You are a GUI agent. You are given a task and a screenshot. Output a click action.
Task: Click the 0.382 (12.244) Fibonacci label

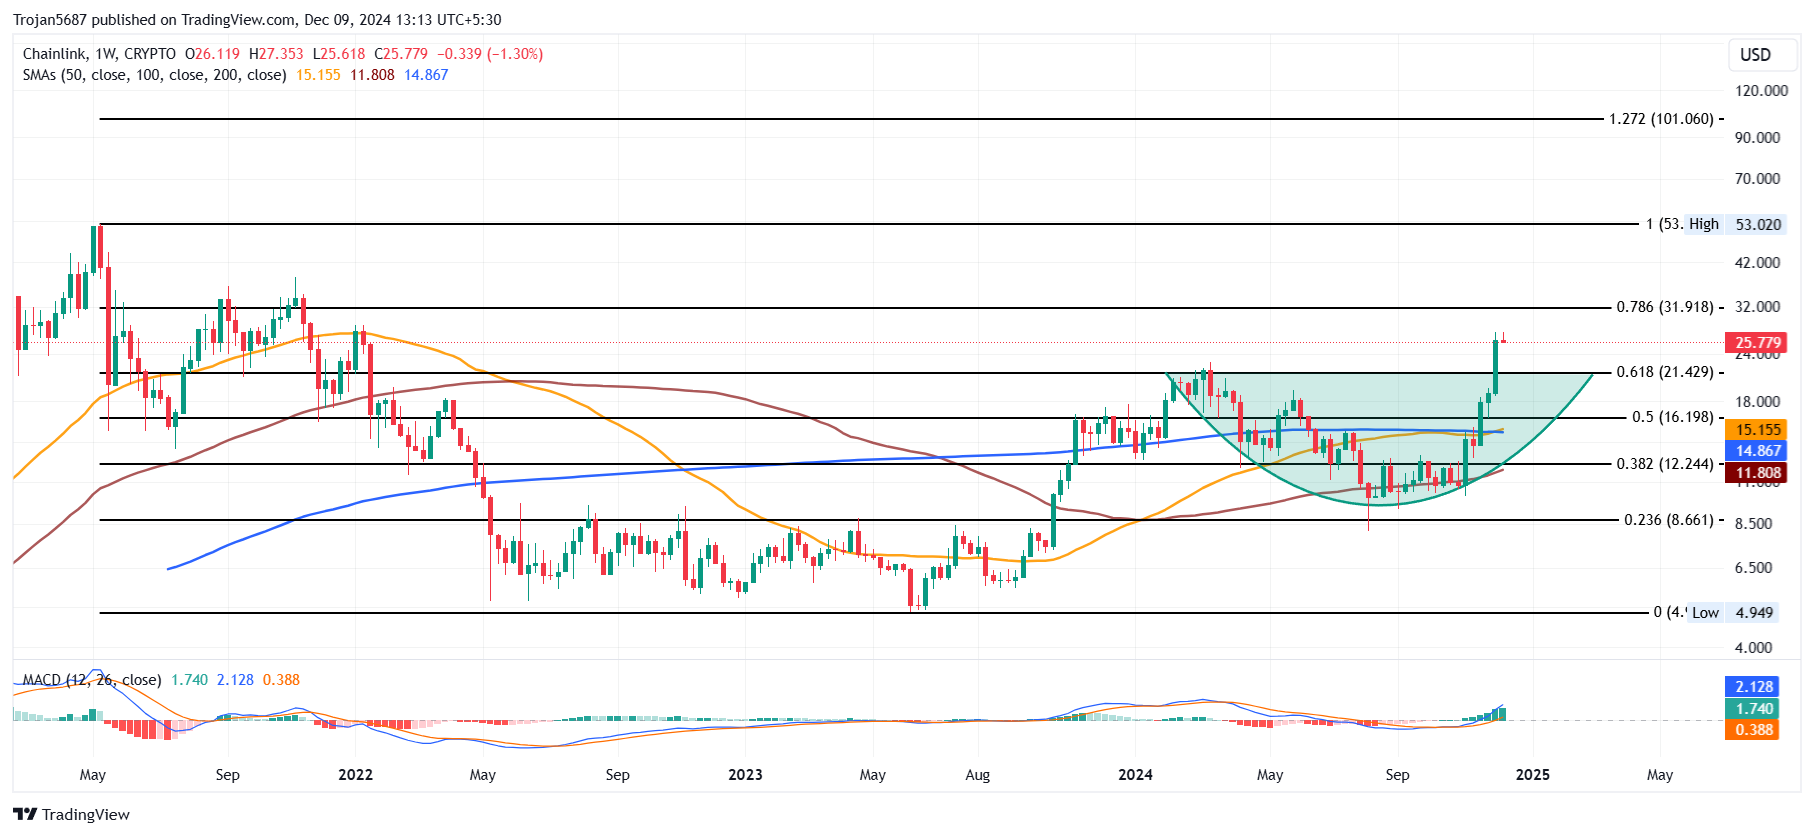pos(1665,464)
